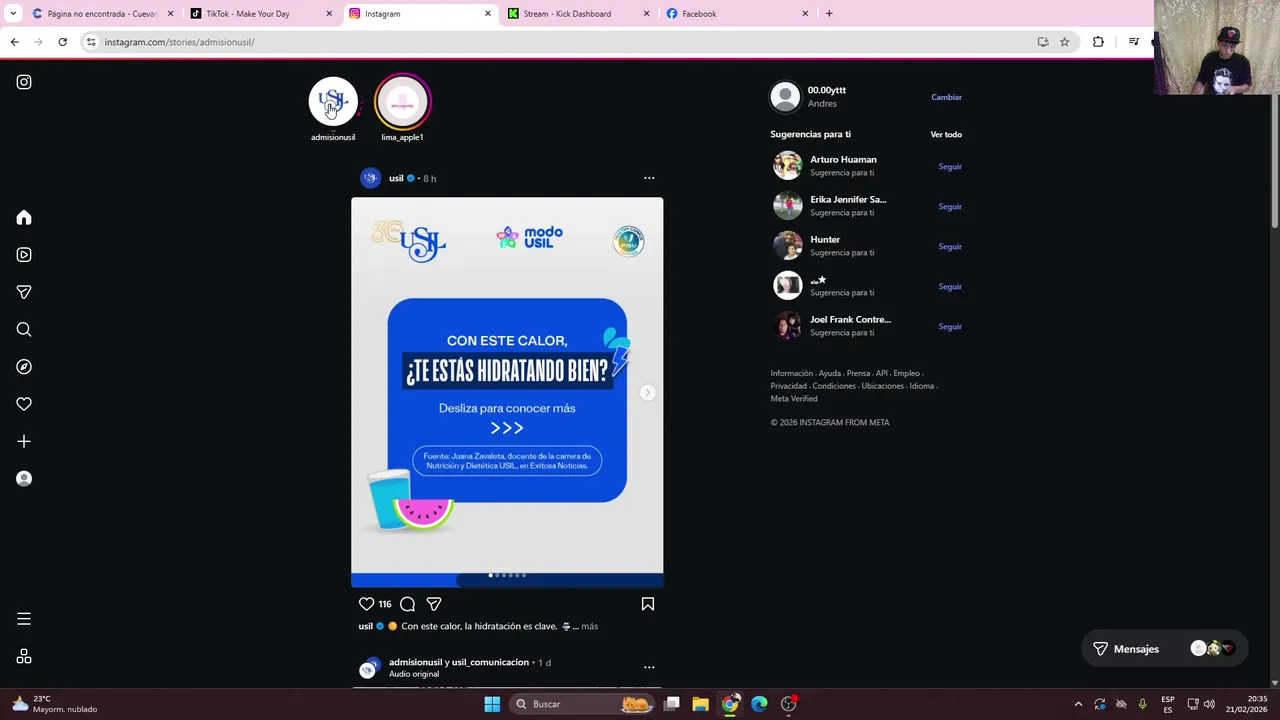The height and width of the screenshot is (720, 1280).
Task: Open options menu of admisionusil post
Action: click(649, 667)
